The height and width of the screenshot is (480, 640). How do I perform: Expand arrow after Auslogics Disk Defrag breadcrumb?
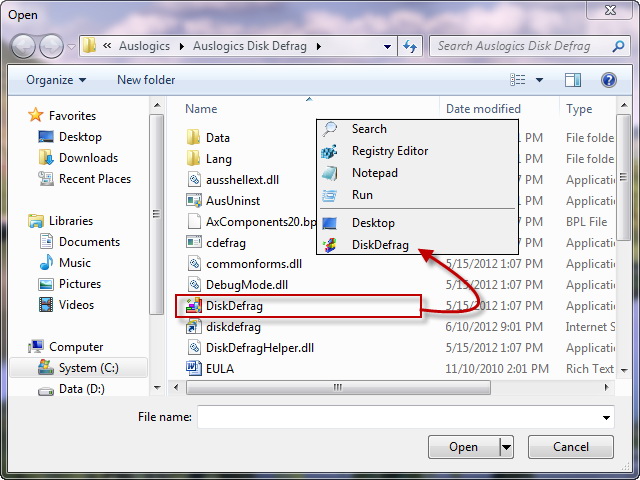[x=319, y=47]
